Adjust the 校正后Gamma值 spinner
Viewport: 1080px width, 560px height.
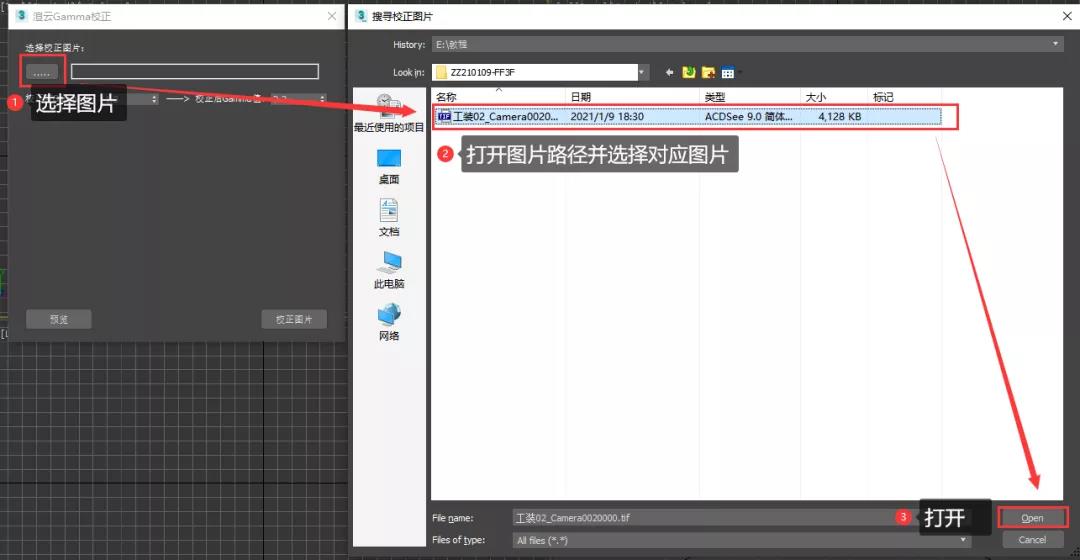(321, 99)
